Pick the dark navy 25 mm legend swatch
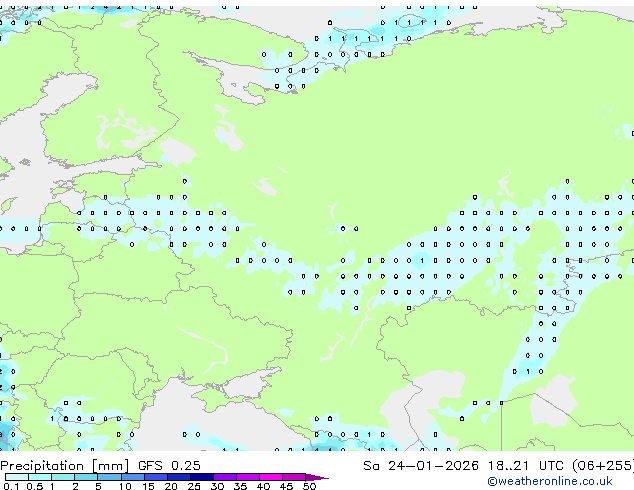 point(202,477)
